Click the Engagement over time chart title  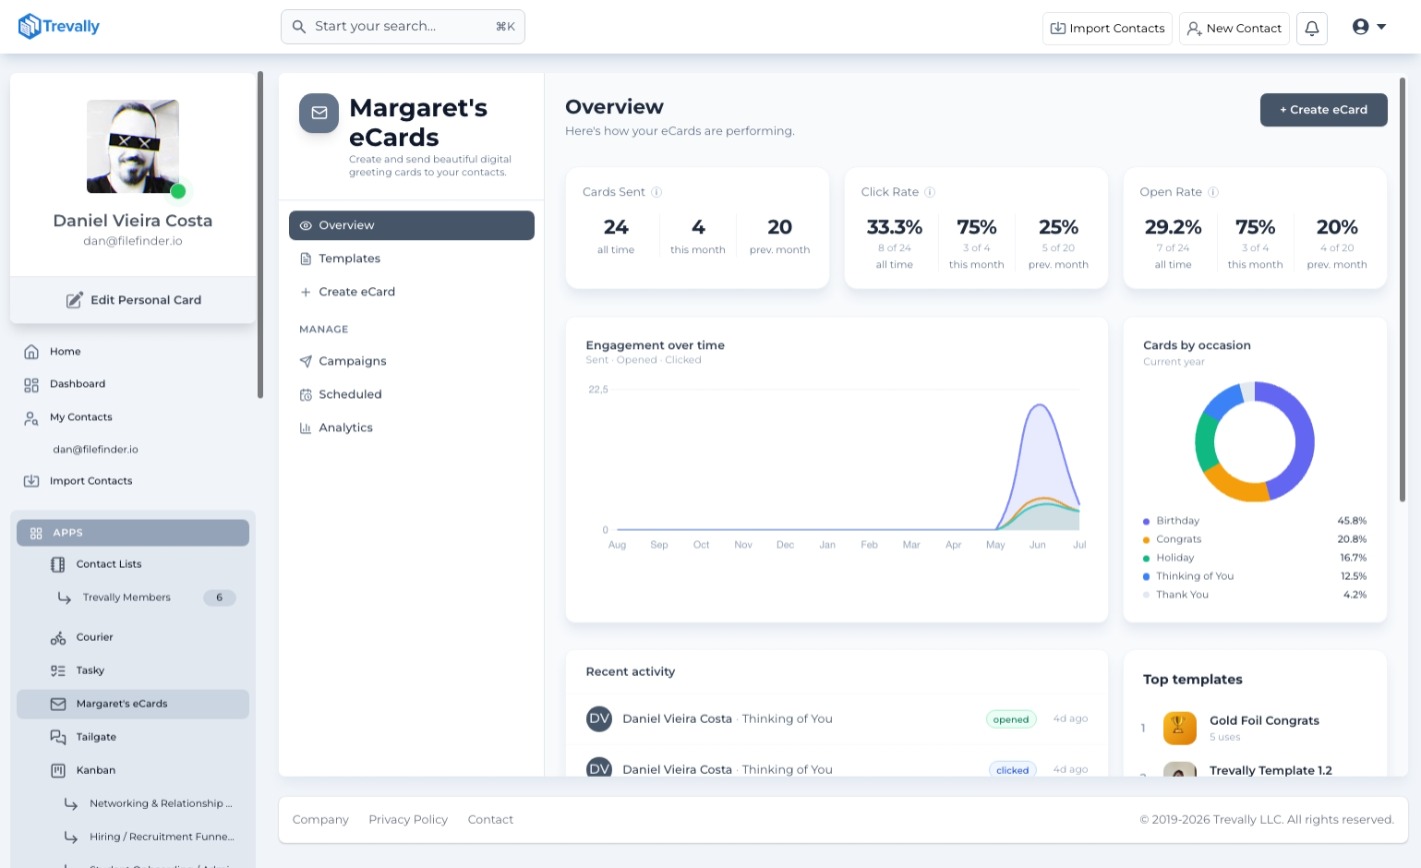click(x=655, y=345)
